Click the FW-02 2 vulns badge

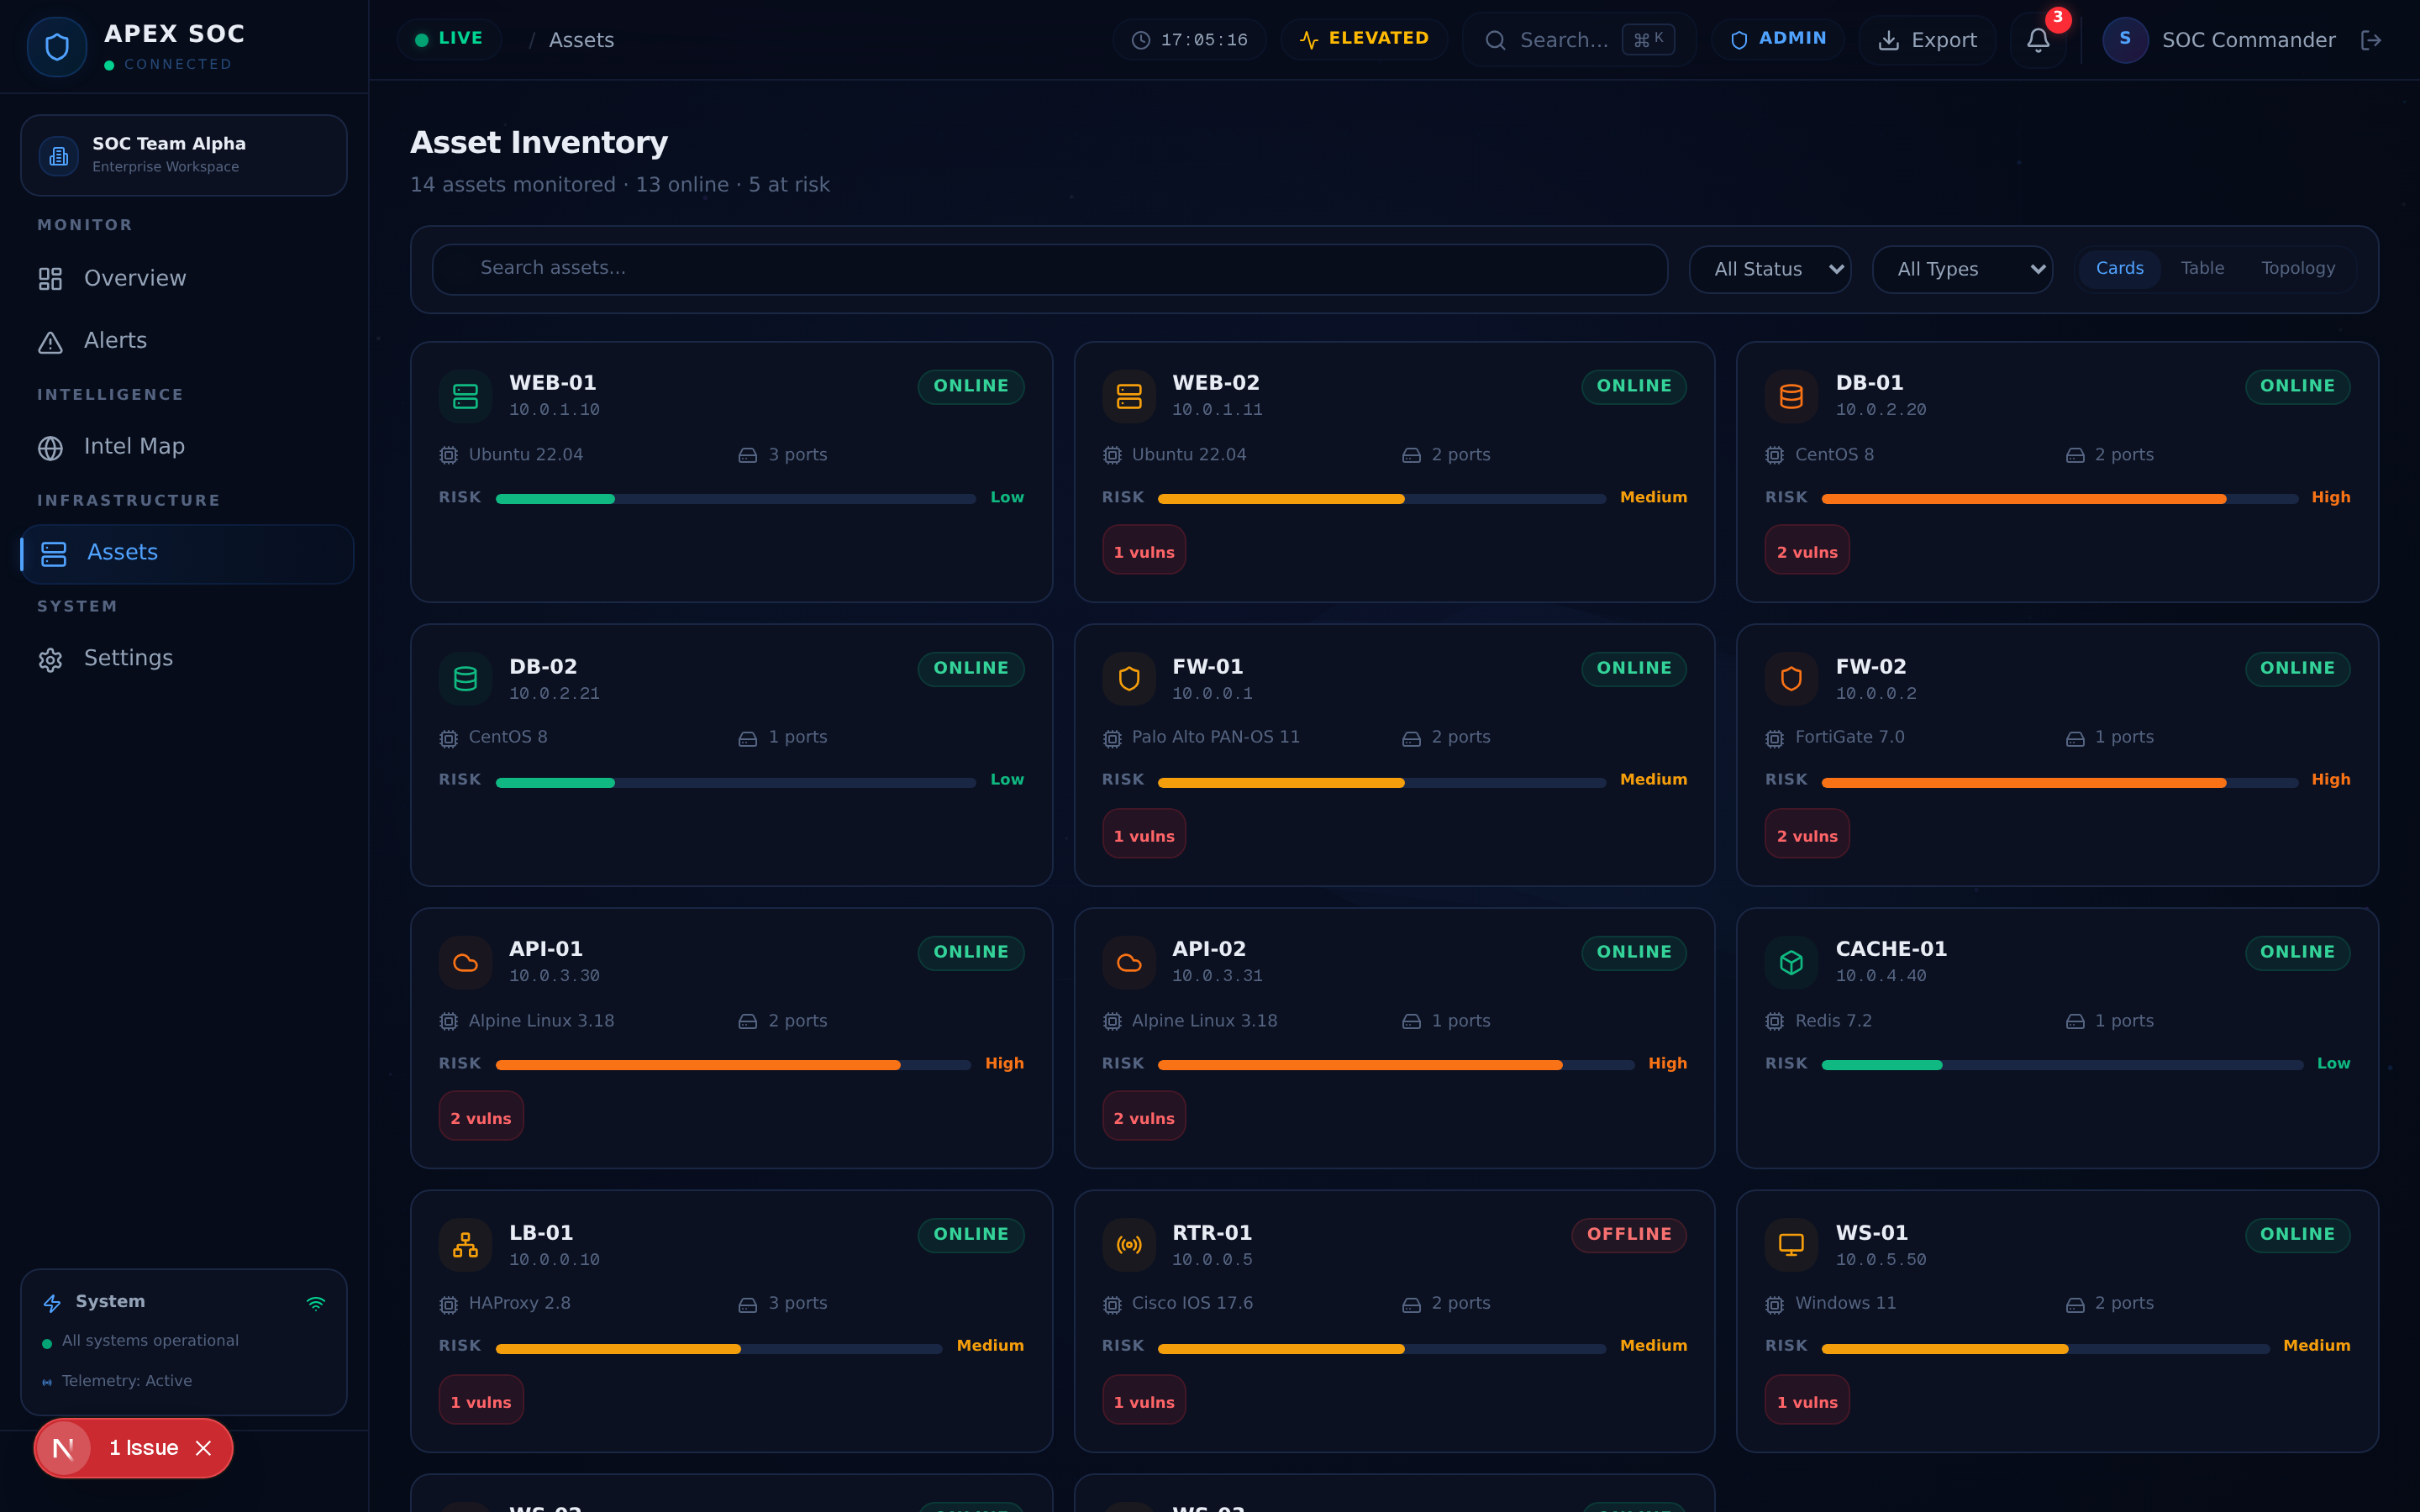tap(1806, 835)
